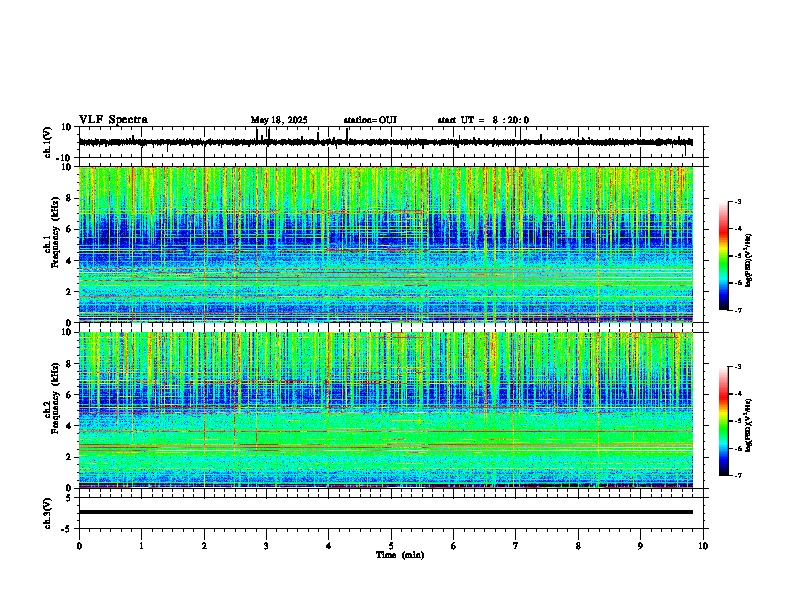Click the "station=OUI" header label

(370, 120)
